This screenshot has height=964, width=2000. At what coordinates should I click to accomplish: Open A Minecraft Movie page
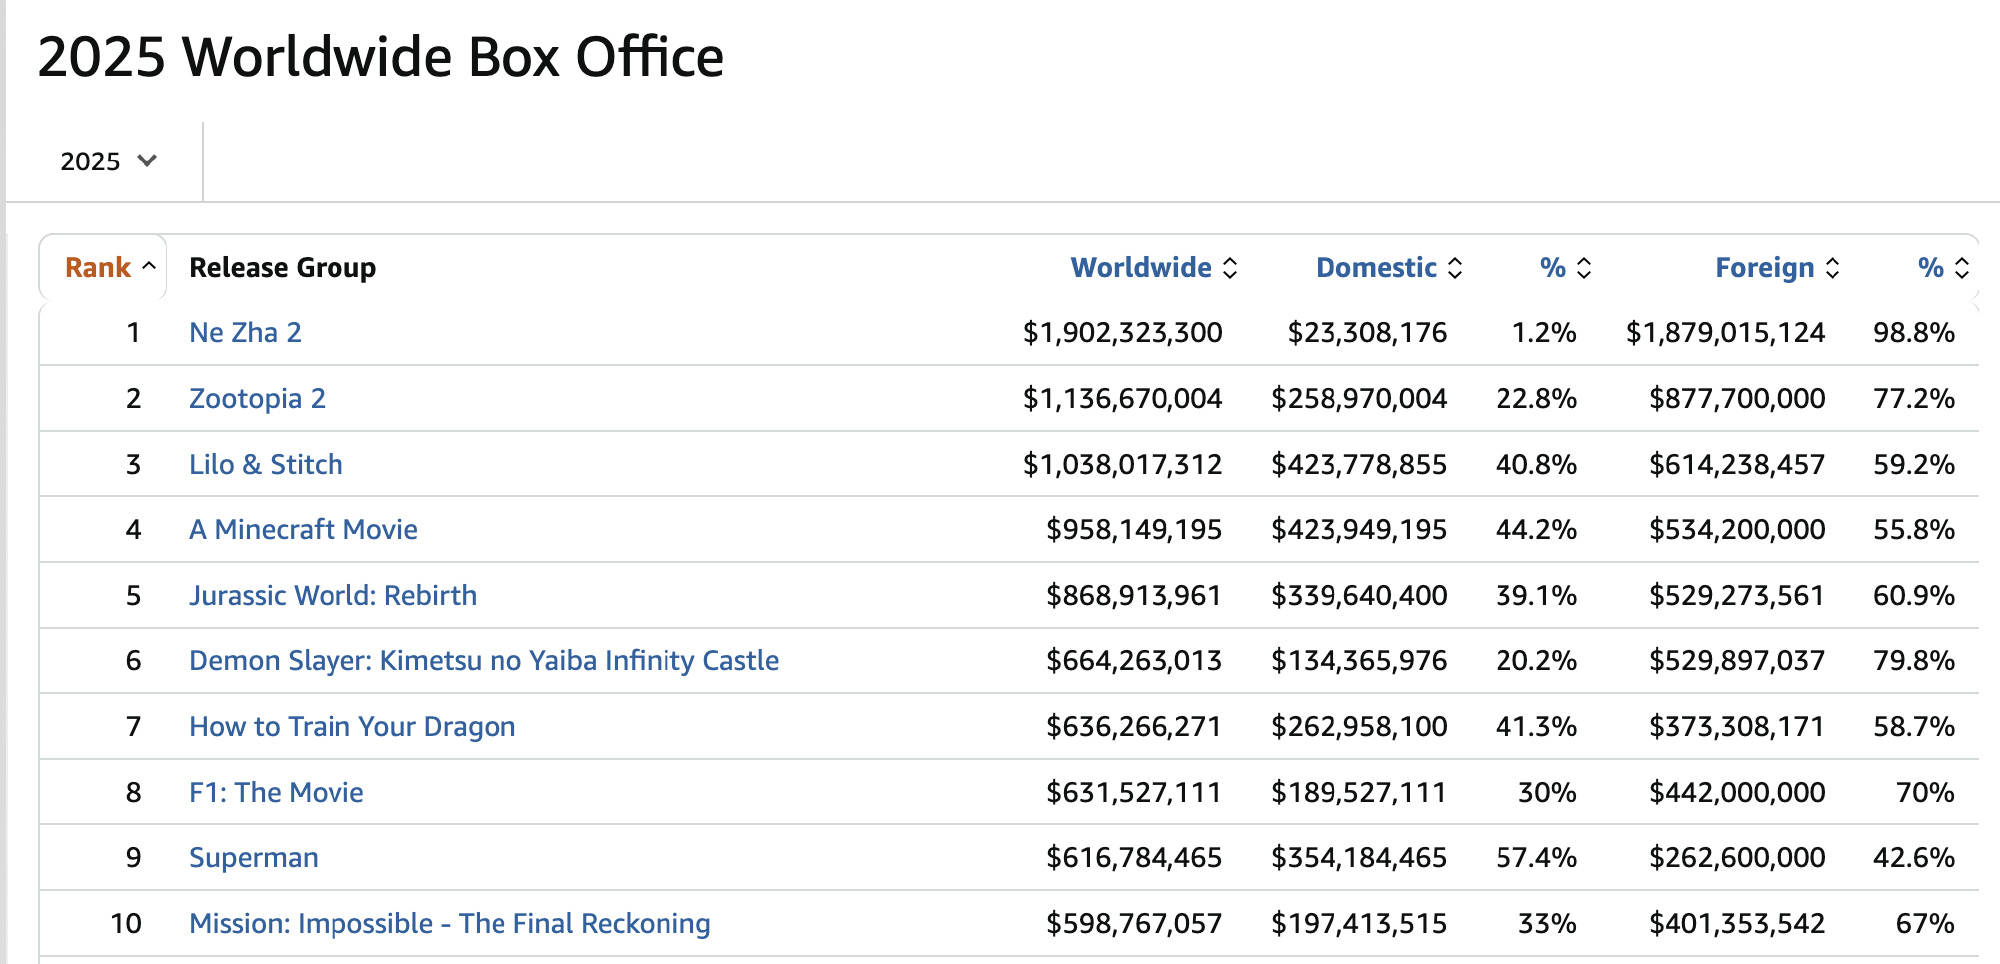(303, 529)
